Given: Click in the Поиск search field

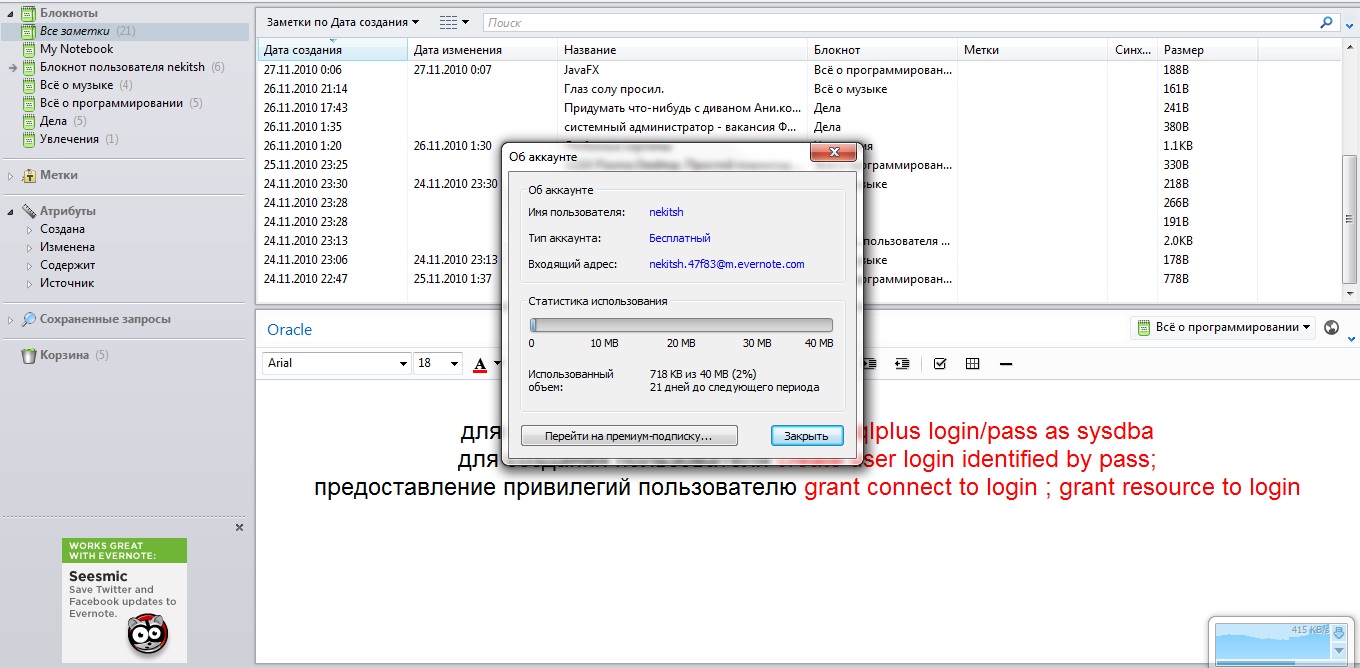Looking at the screenshot, I should click(900, 22).
